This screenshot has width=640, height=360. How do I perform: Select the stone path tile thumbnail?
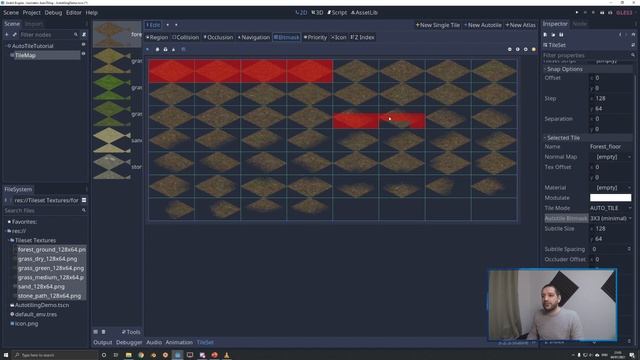point(111,167)
